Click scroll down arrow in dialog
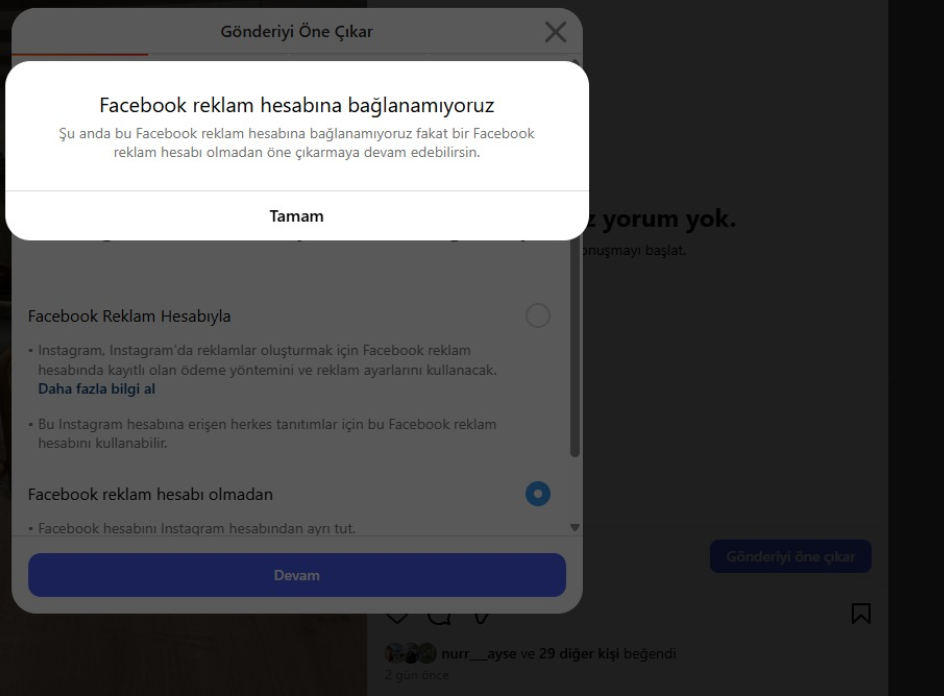 [x=575, y=527]
